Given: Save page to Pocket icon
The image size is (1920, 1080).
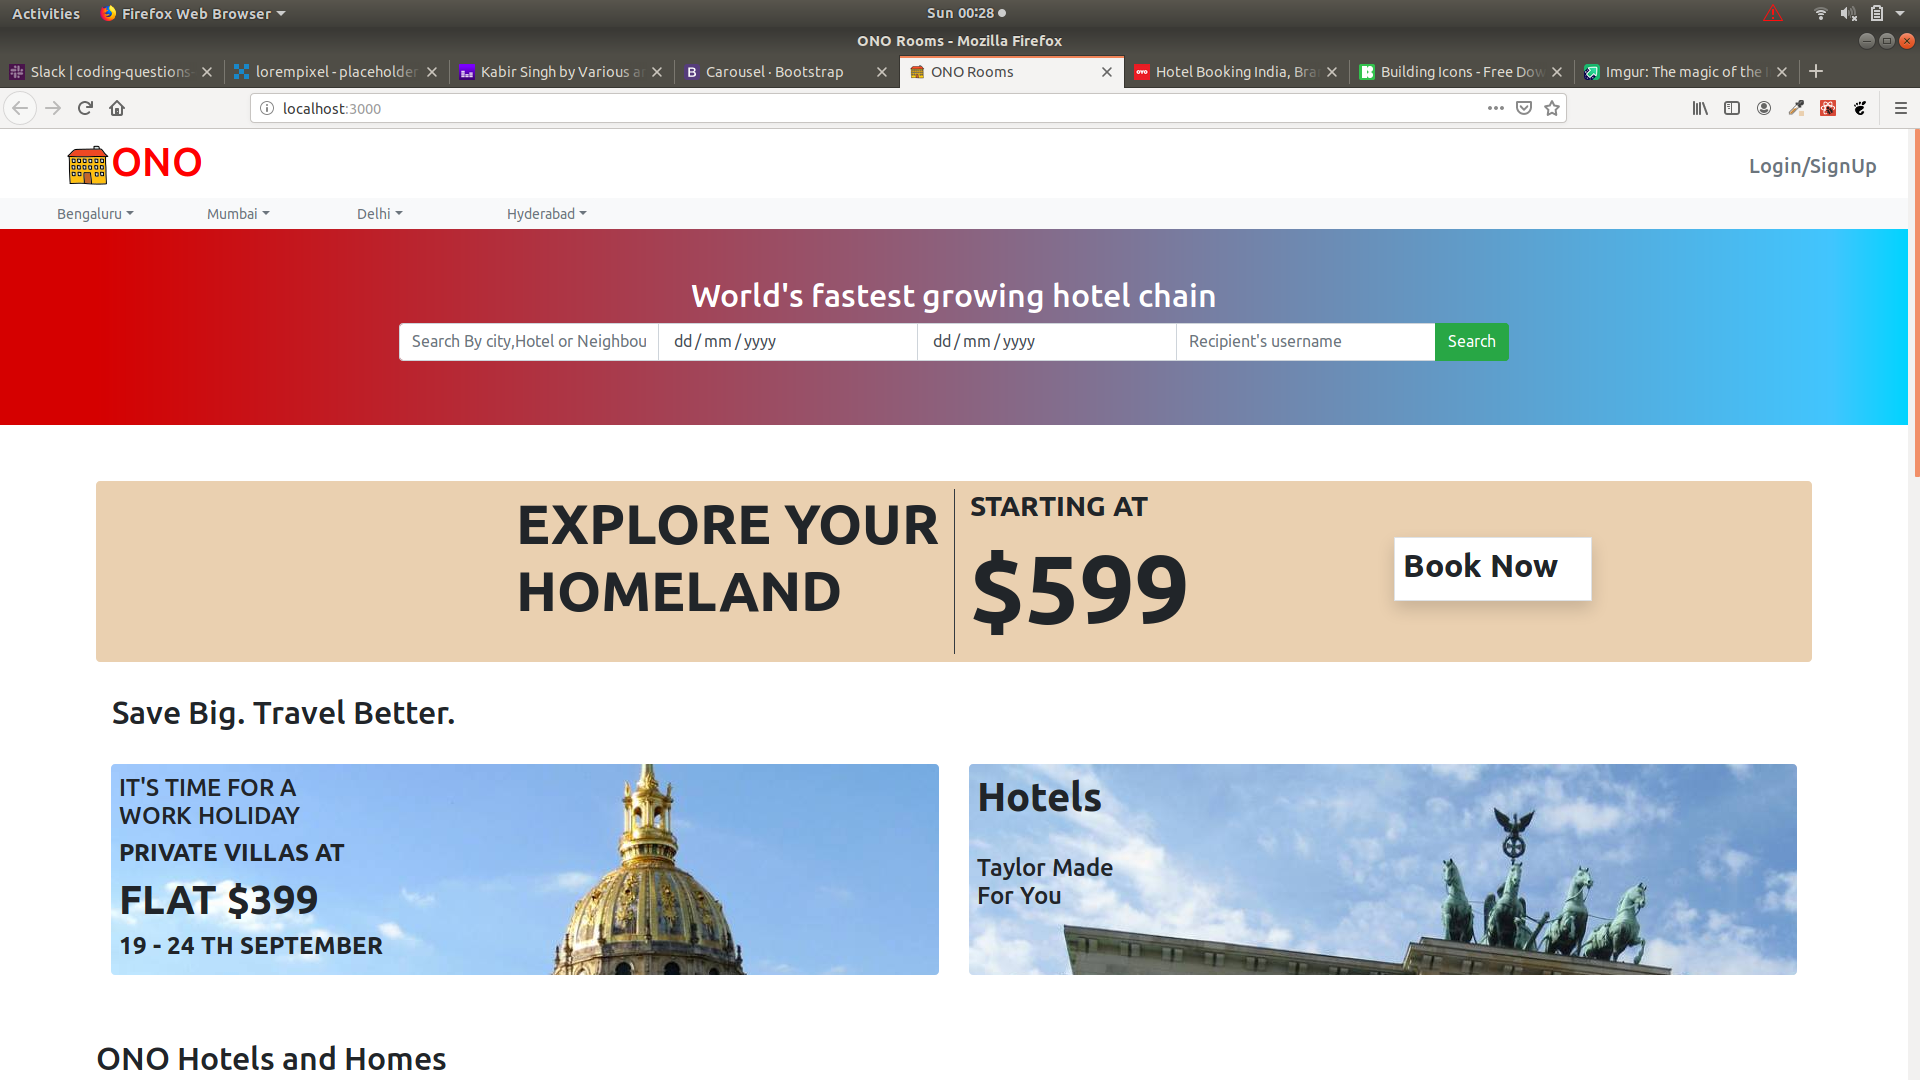Looking at the screenshot, I should pos(1524,108).
